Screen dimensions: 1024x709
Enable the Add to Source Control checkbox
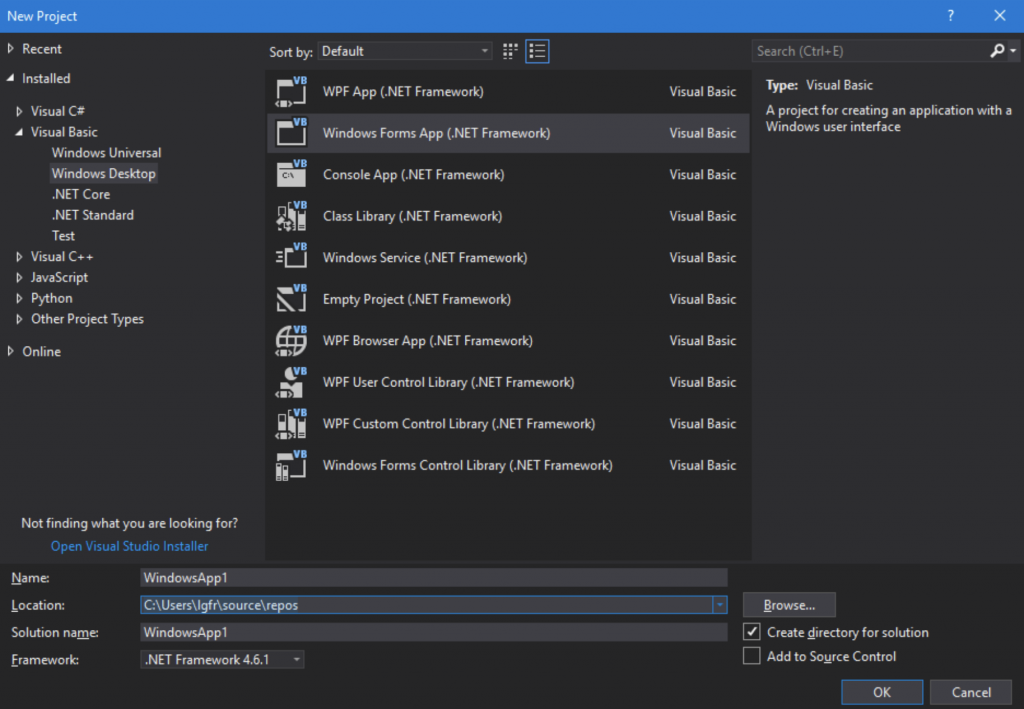click(x=751, y=656)
